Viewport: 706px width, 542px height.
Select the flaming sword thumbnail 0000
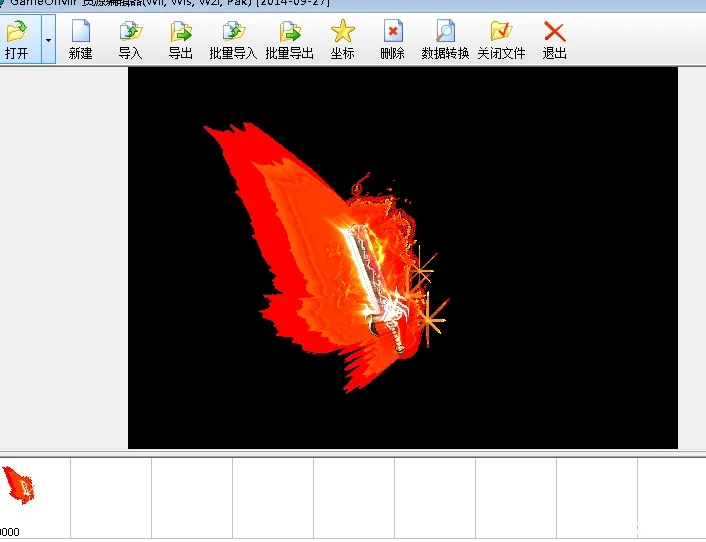(35, 498)
